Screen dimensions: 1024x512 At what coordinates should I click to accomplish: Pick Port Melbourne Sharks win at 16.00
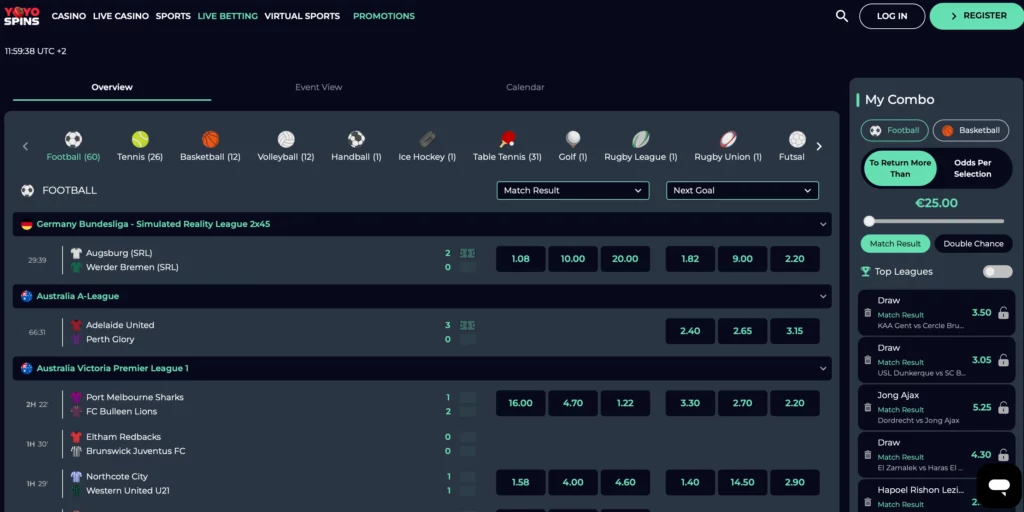pyautogui.click(x=520, y=404)
